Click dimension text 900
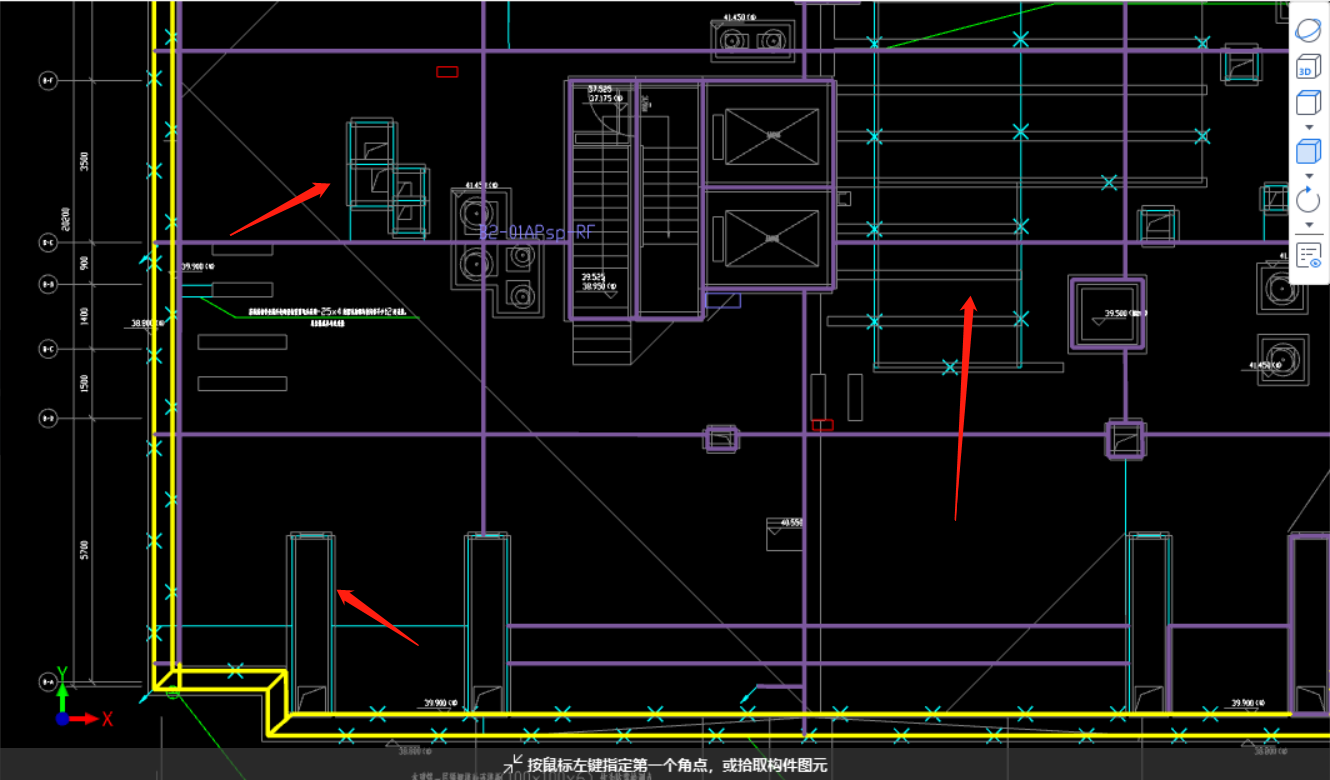Image resolution: width=1330 pixels, height=780 pixels. click(x=85, y=263)
